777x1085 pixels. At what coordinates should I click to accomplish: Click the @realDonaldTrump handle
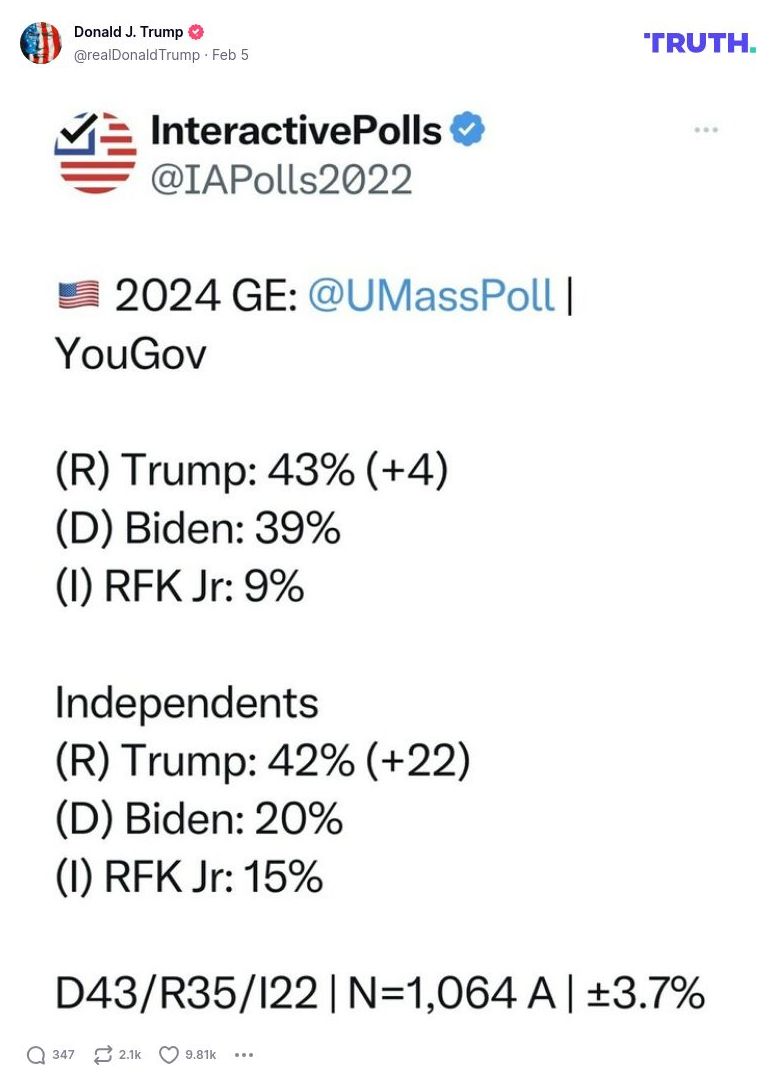coord(135,55)
